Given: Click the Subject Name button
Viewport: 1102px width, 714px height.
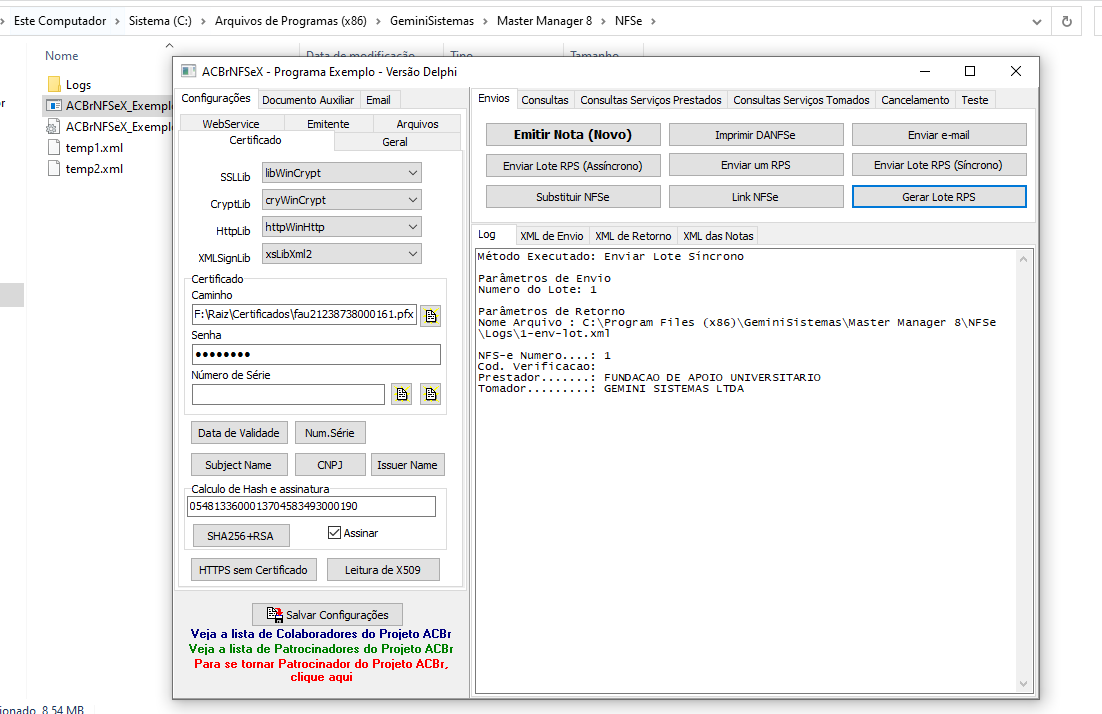Looking at the screenshot, I should pyautogui.click(x=238, y=465).
